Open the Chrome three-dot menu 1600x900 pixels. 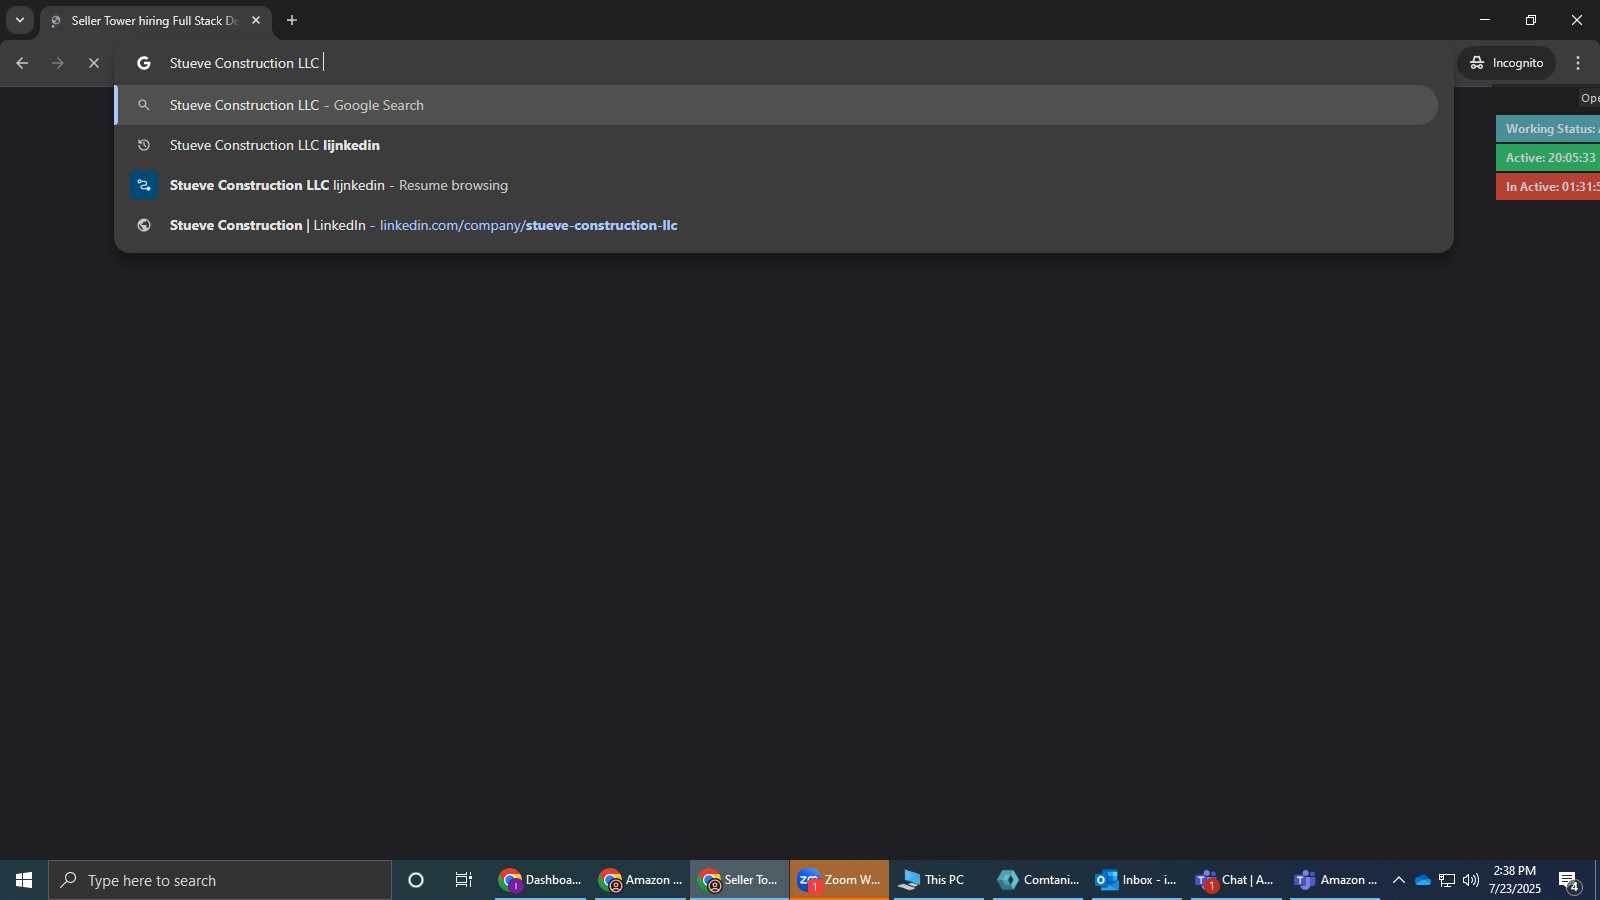1578,63
